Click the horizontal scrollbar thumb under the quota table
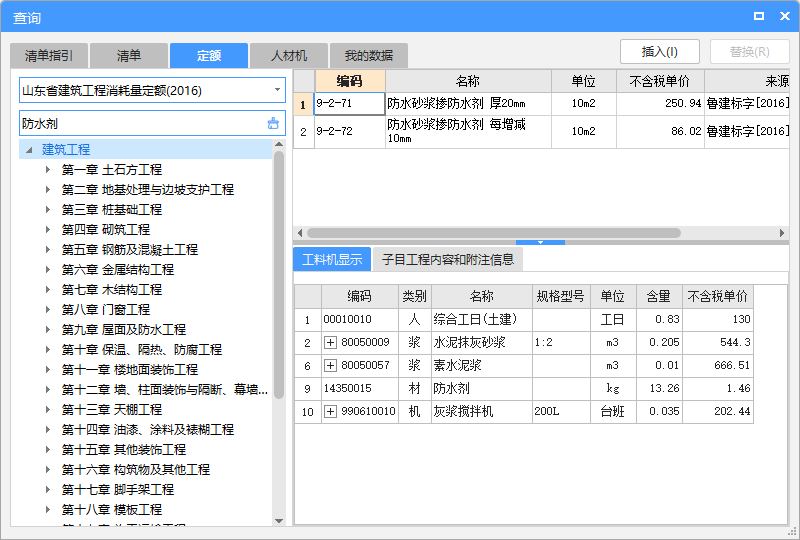The width and height of the screenshot is (800, 540). click(x=493, y=233)
